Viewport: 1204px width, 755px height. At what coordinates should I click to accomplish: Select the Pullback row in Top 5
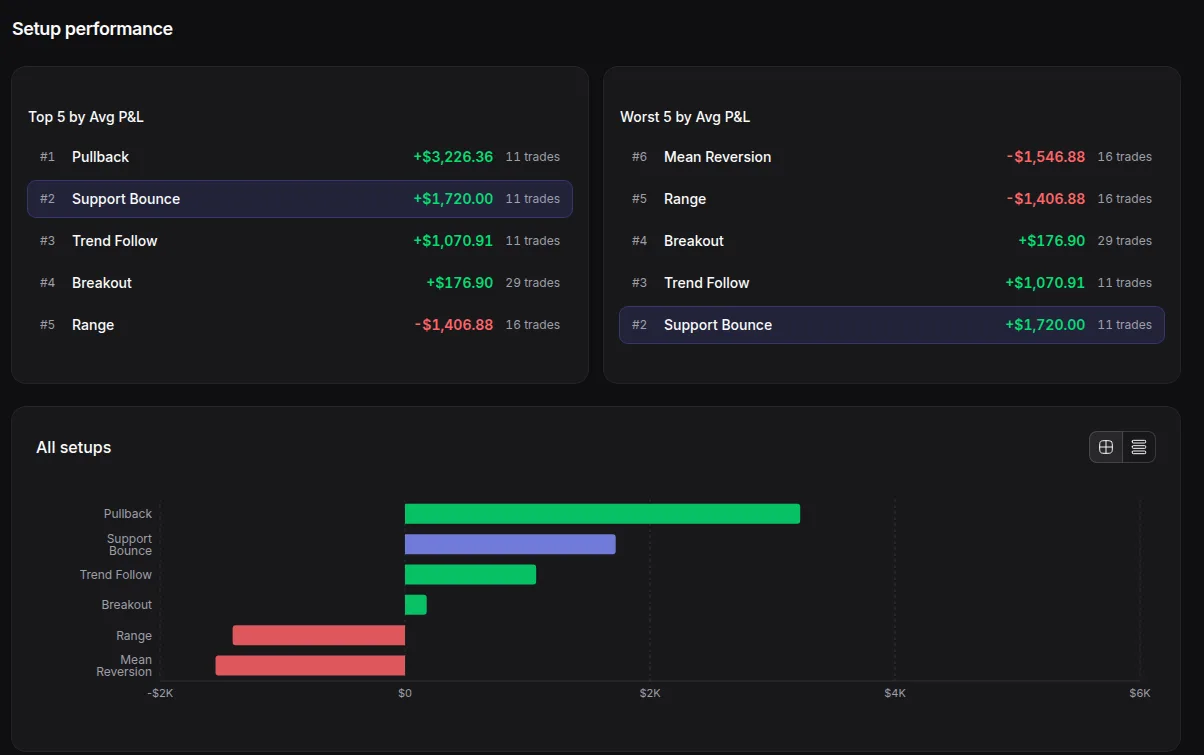tap(300, 157)
